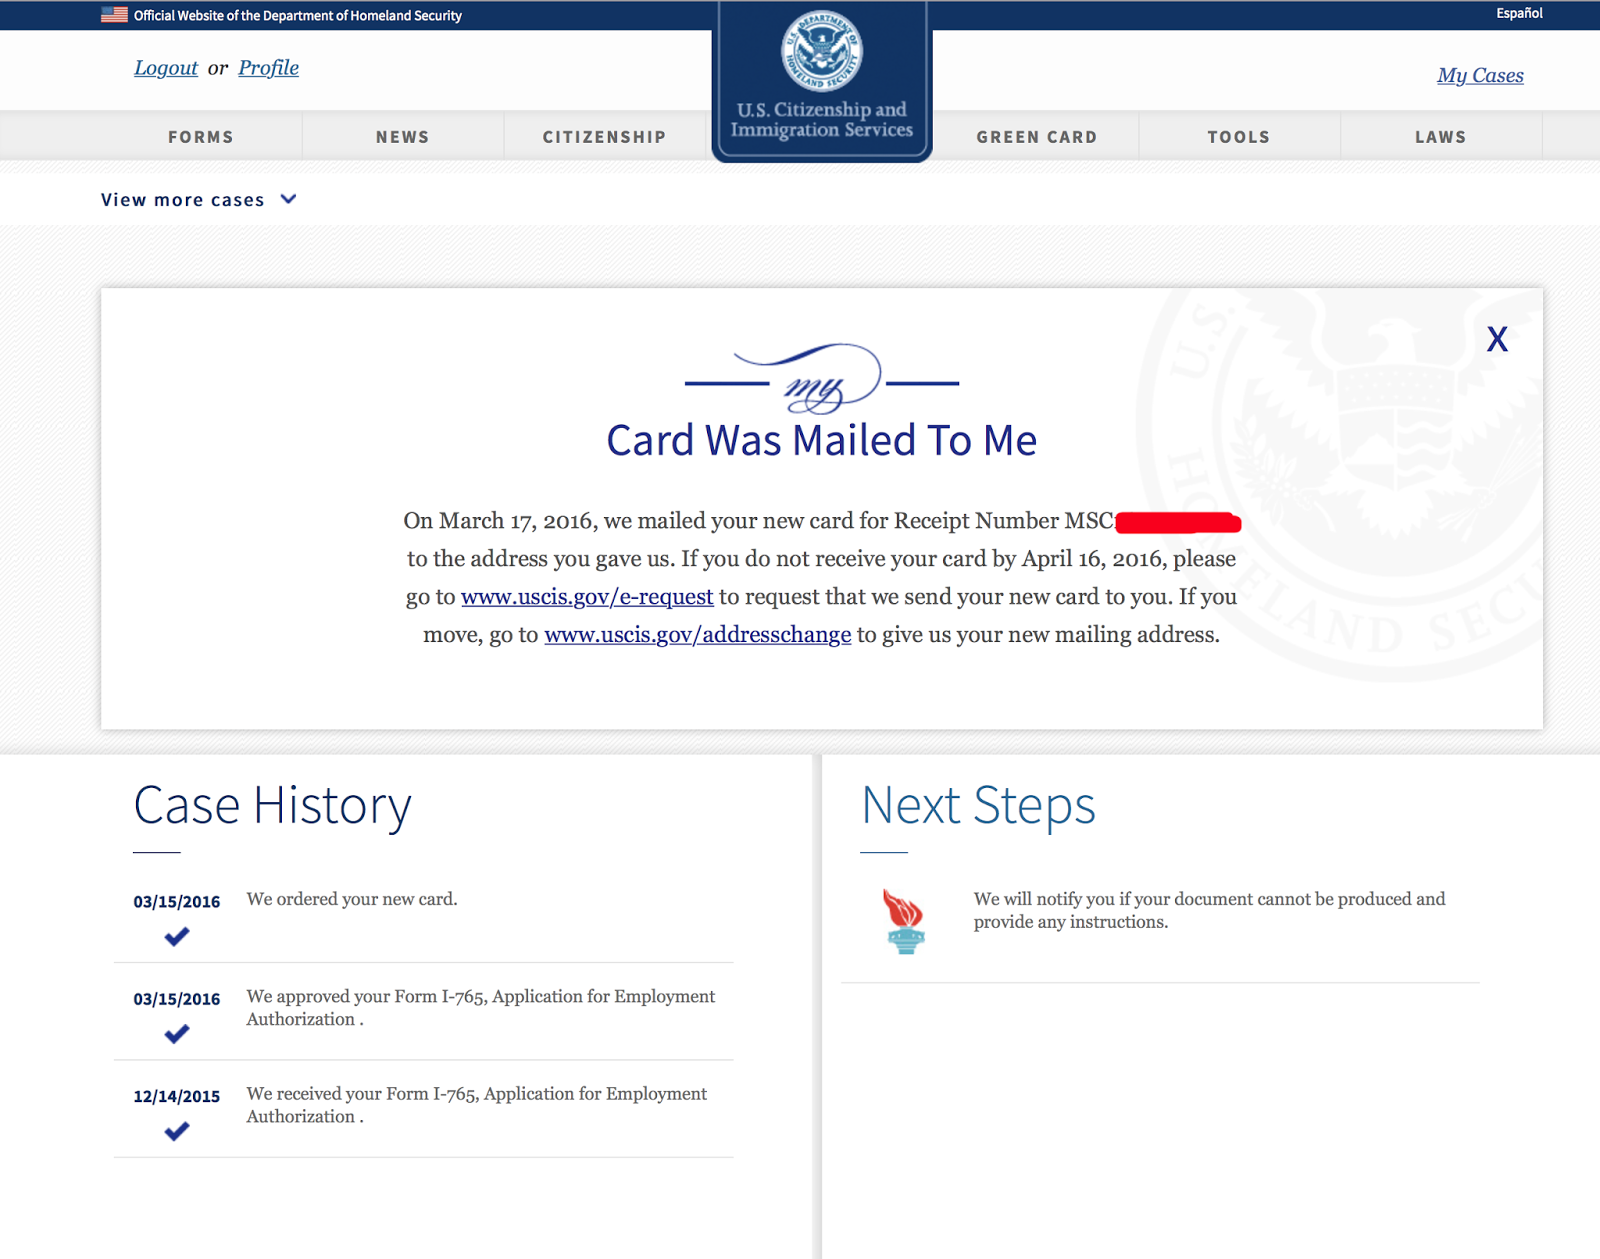Expand the View more cases dropdown
The image size is (1600, 1259).
point(199,199)
